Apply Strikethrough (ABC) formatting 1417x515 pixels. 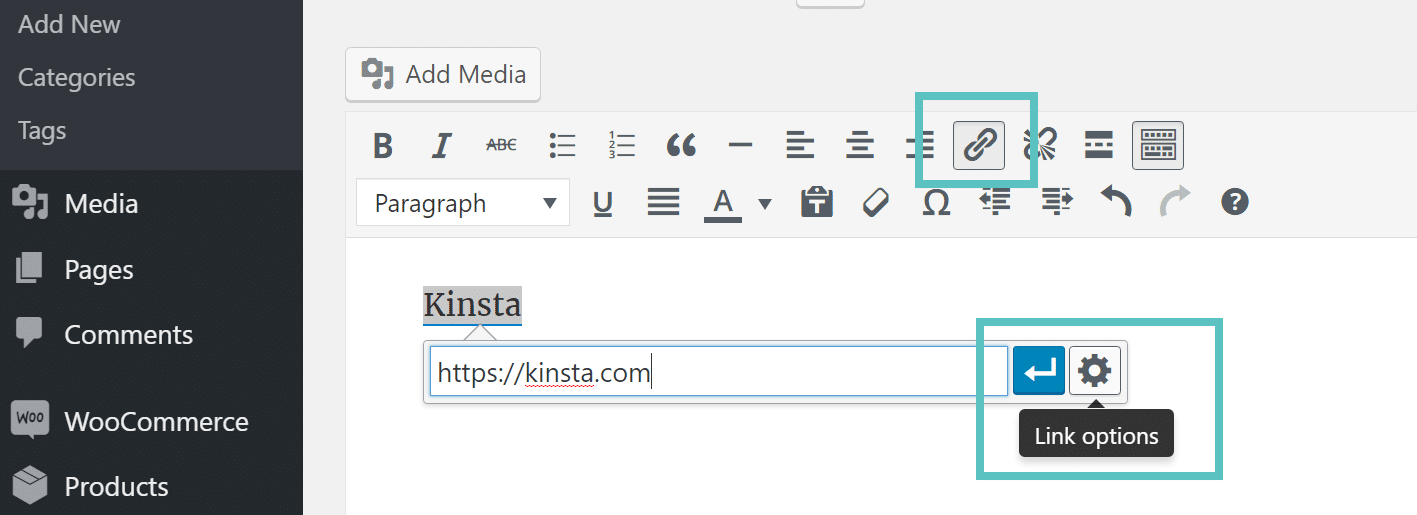pos(501,146)
